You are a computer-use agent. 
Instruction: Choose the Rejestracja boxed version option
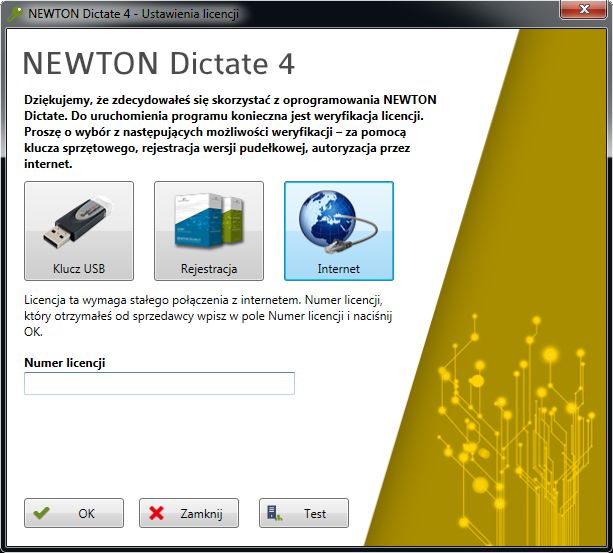(x=209, y=231)
